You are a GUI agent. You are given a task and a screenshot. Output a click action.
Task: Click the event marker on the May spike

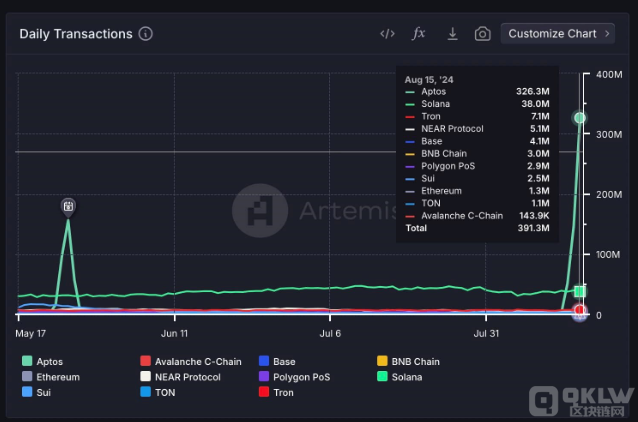click(x=68, y=206)
